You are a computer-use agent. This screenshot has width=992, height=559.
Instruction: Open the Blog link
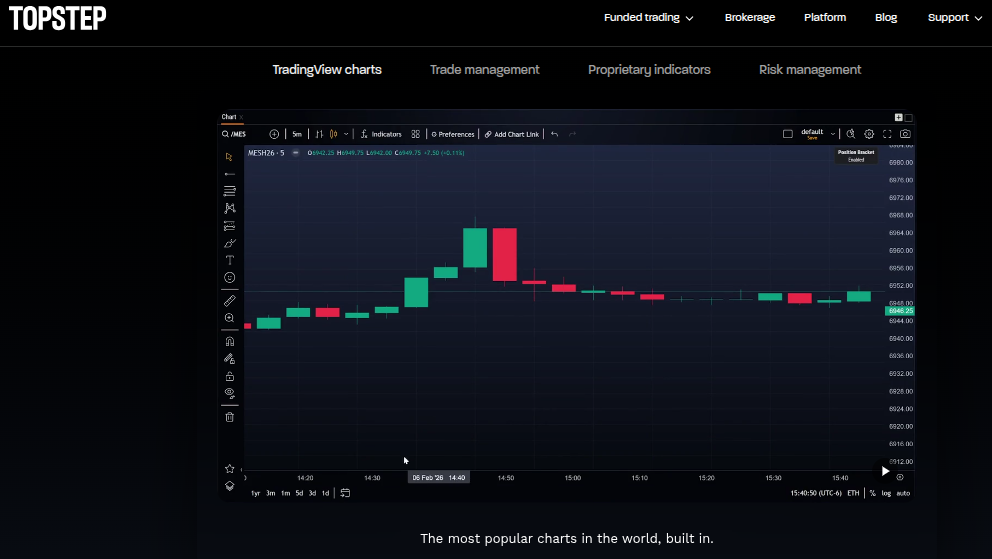tap(886, 18)
